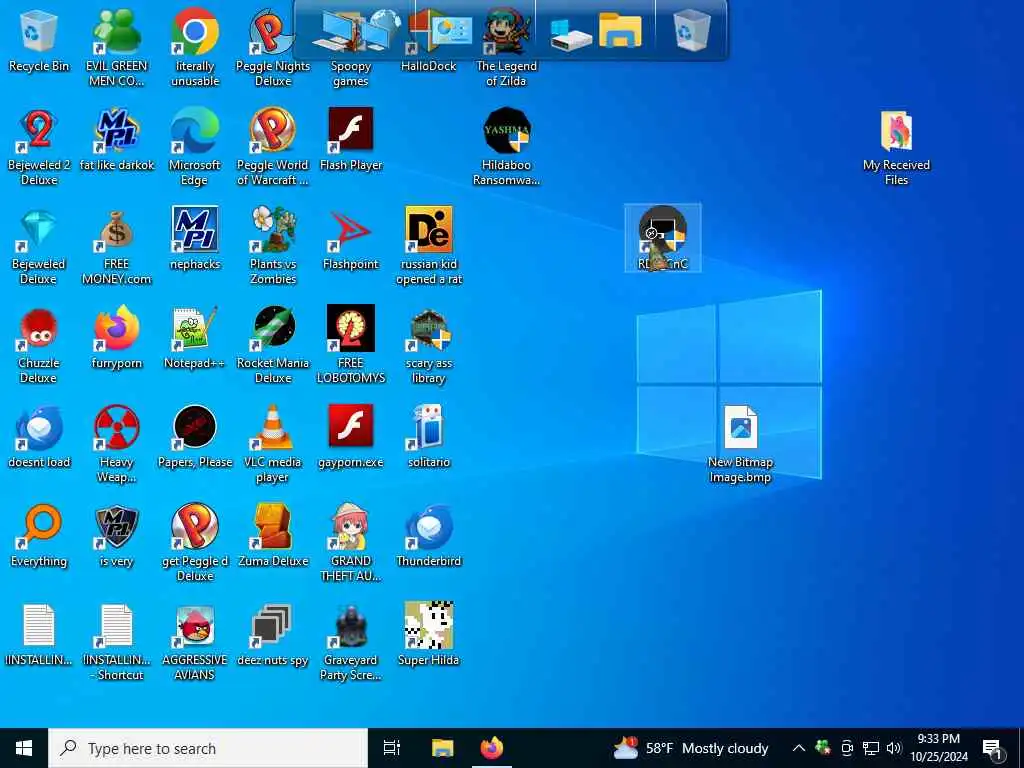Viewport: 1024px width, 768px height.
Task: Switch to Firefox on the taskbar
Action: (492, 748)
